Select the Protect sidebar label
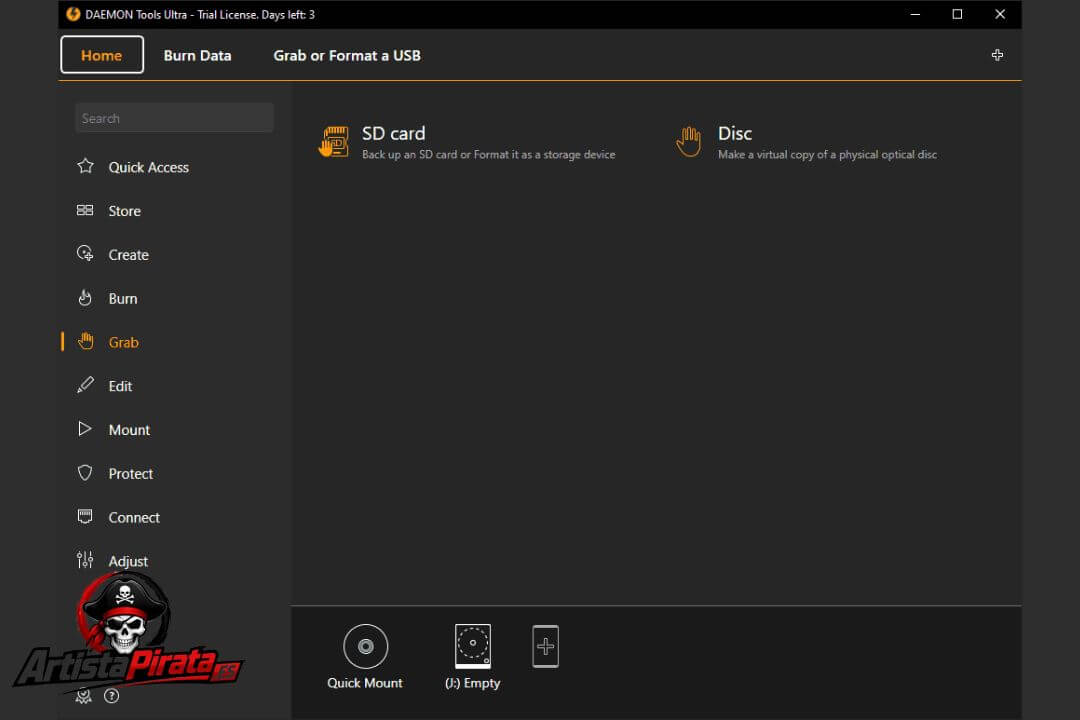Image resolution: width=1080 pixels, height=720 pixels. [130, 474]
